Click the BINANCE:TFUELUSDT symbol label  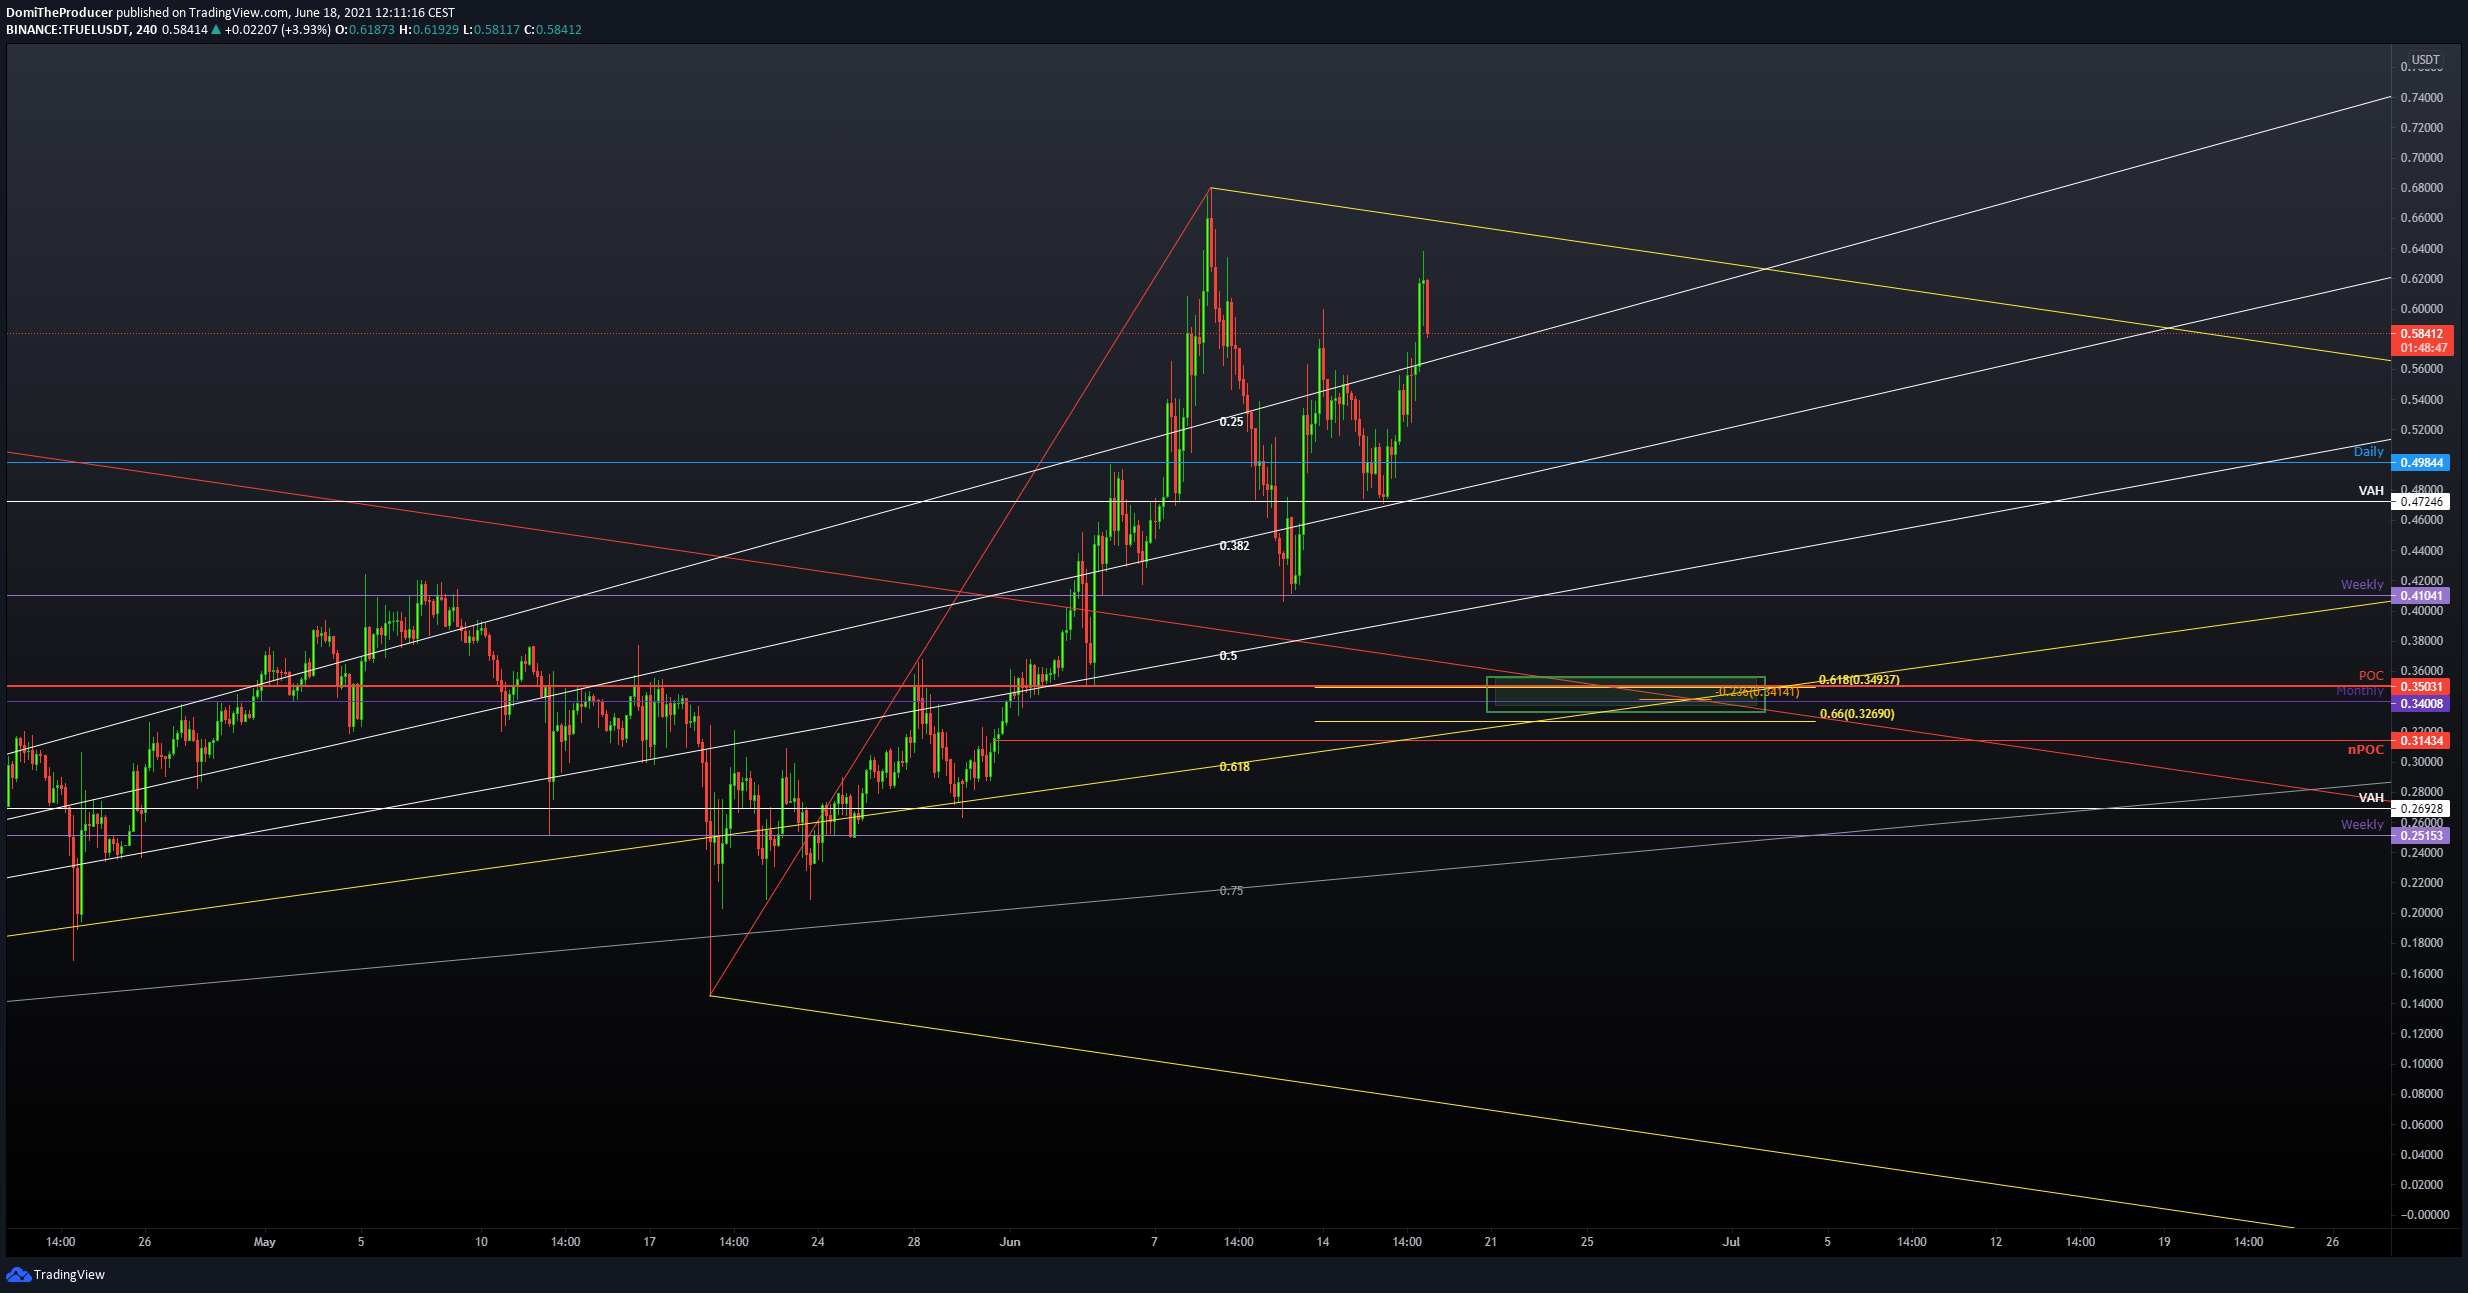click(67, 30)
